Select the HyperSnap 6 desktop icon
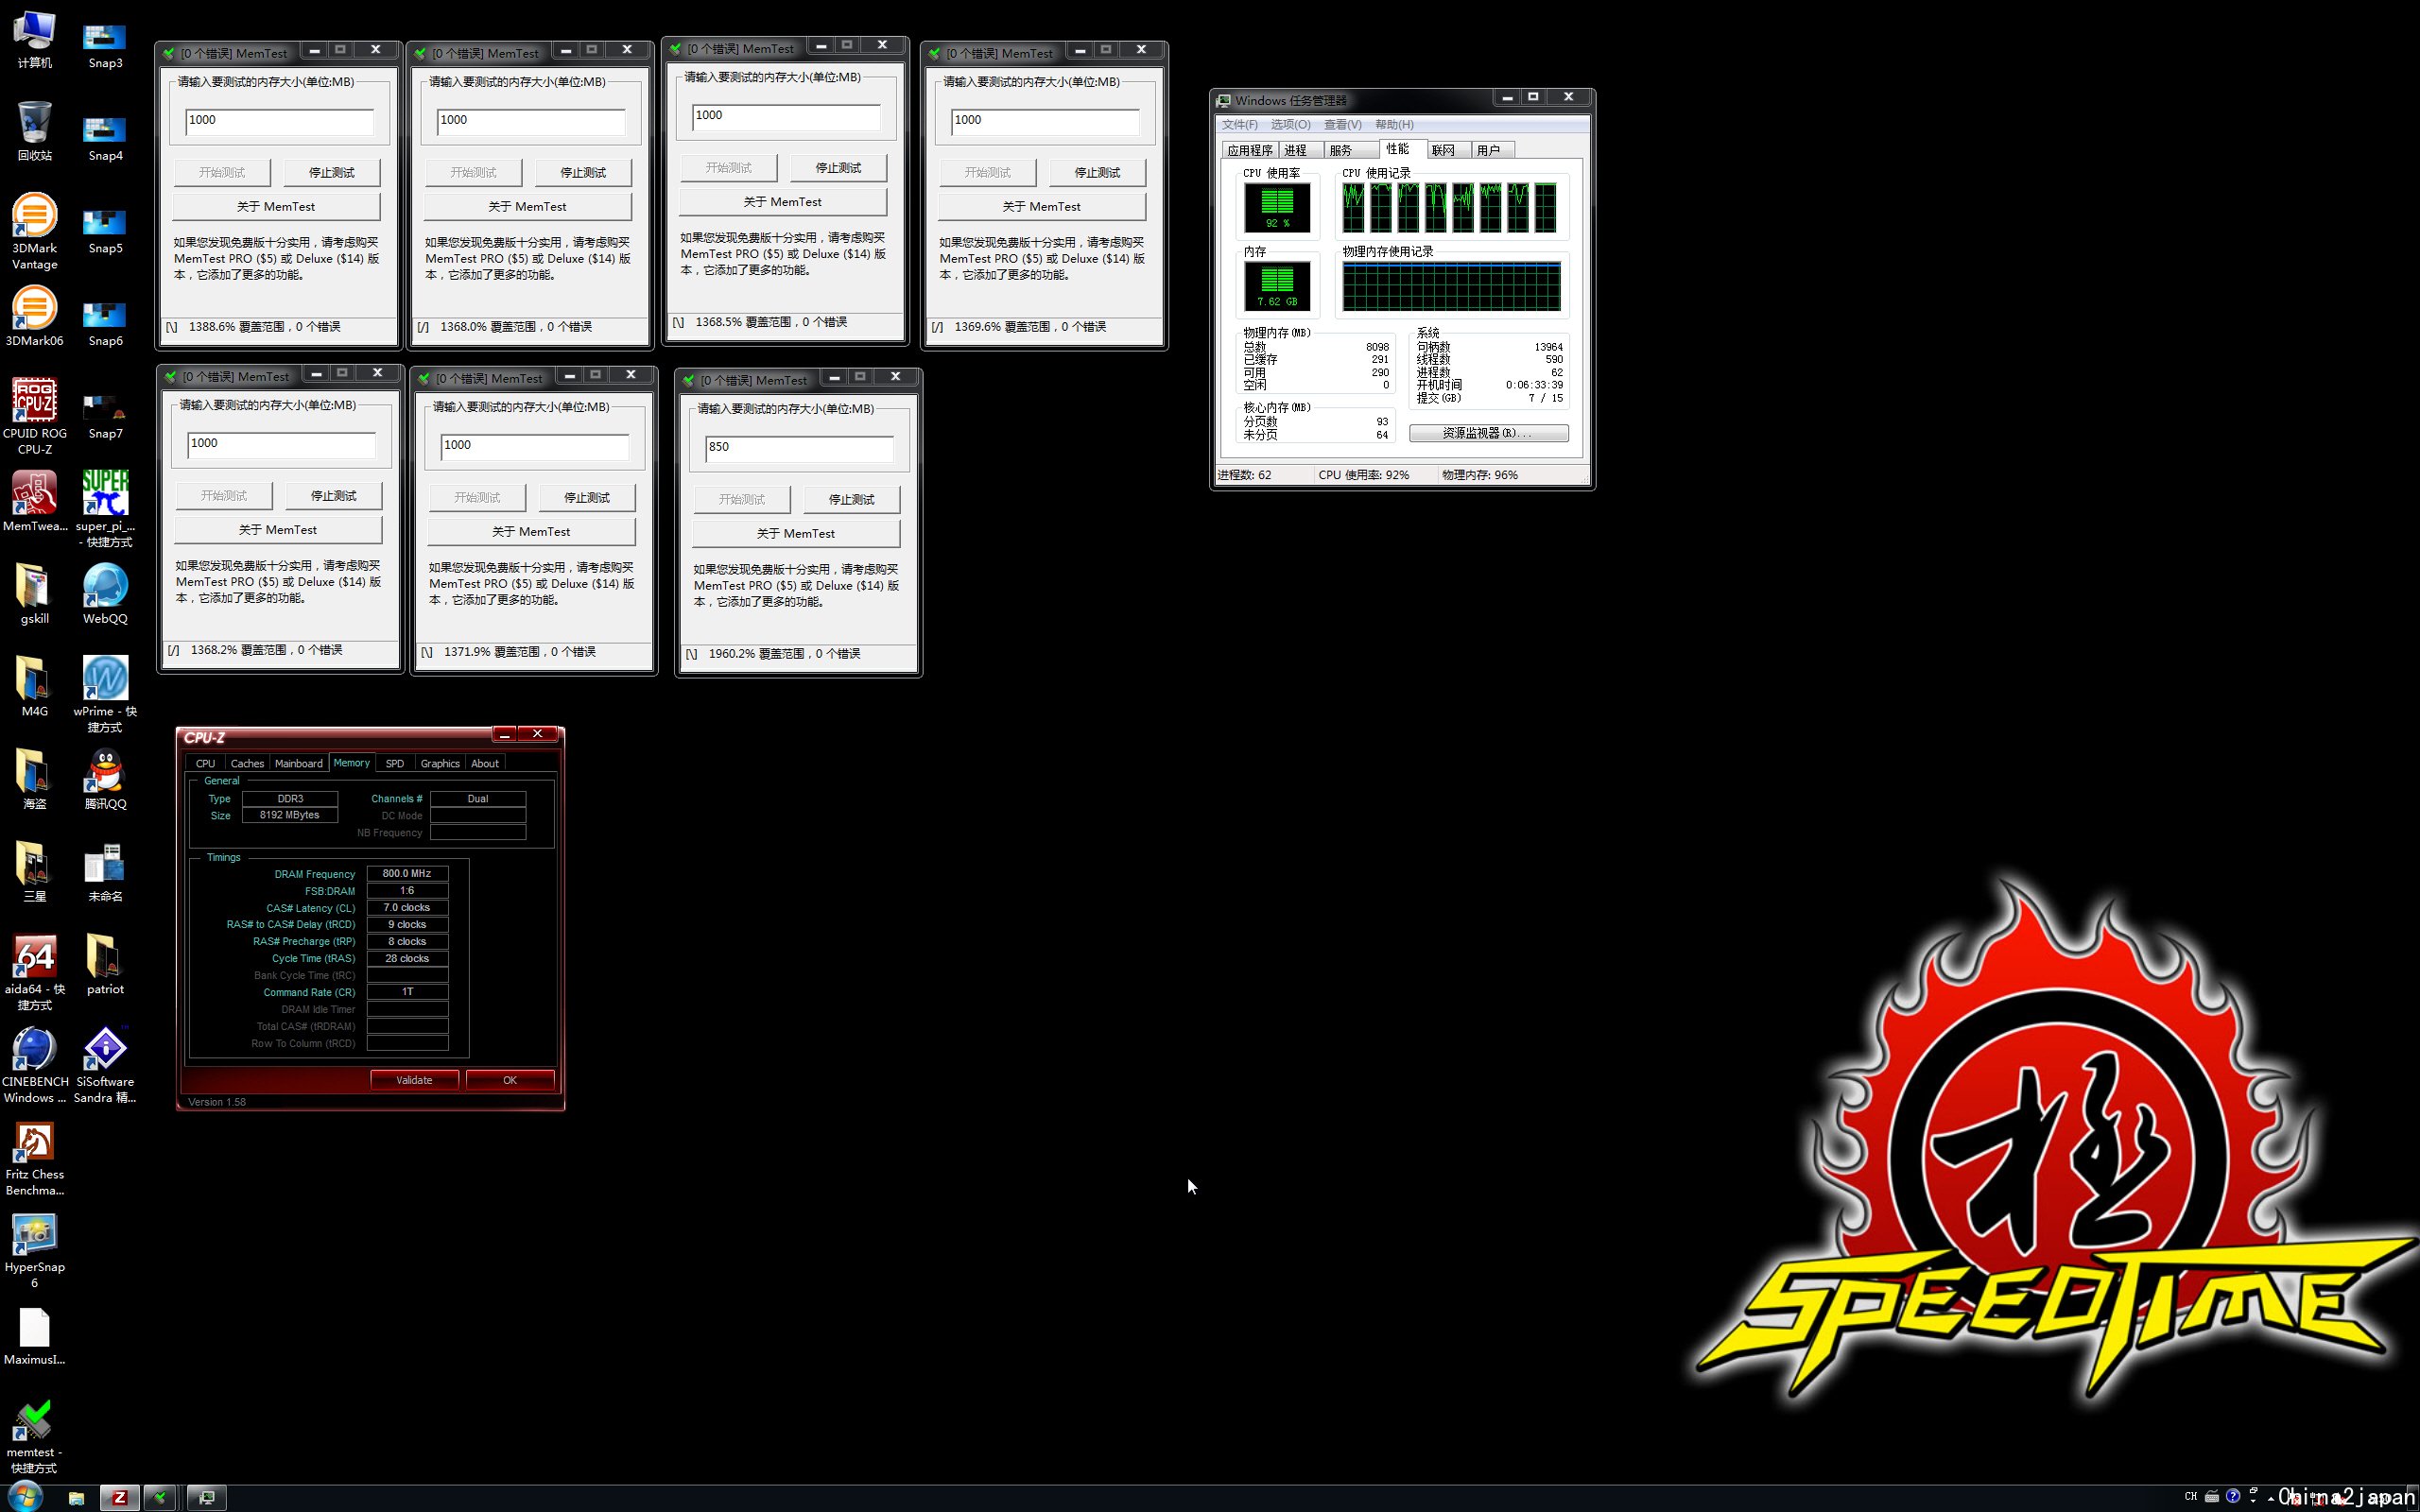Screen dimensions: 2420x1512 click(x=35, y=1251)
